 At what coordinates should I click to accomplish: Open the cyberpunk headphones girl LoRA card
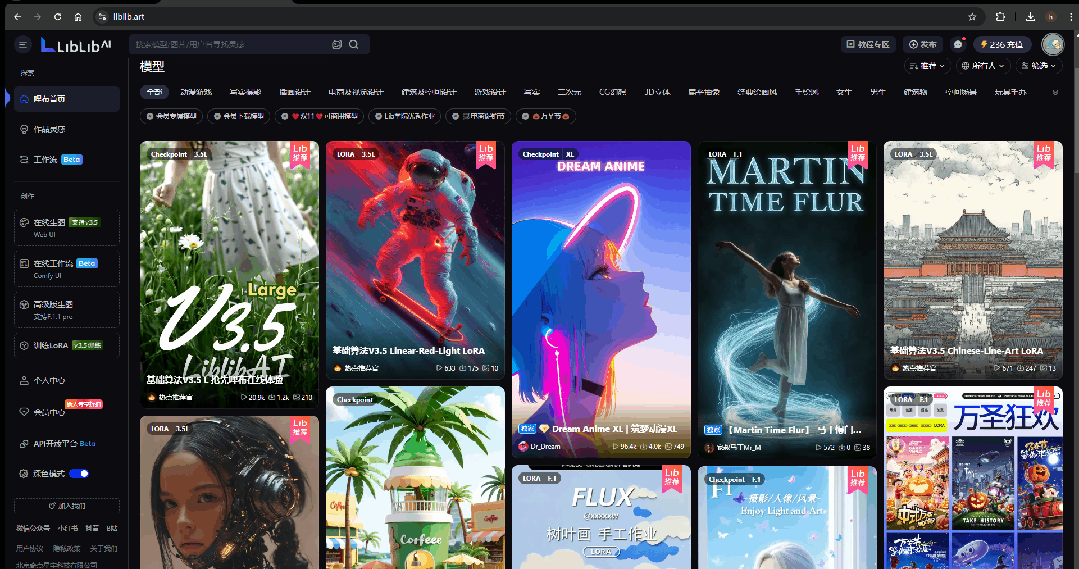pyautogui.click(x=229, y=492)
